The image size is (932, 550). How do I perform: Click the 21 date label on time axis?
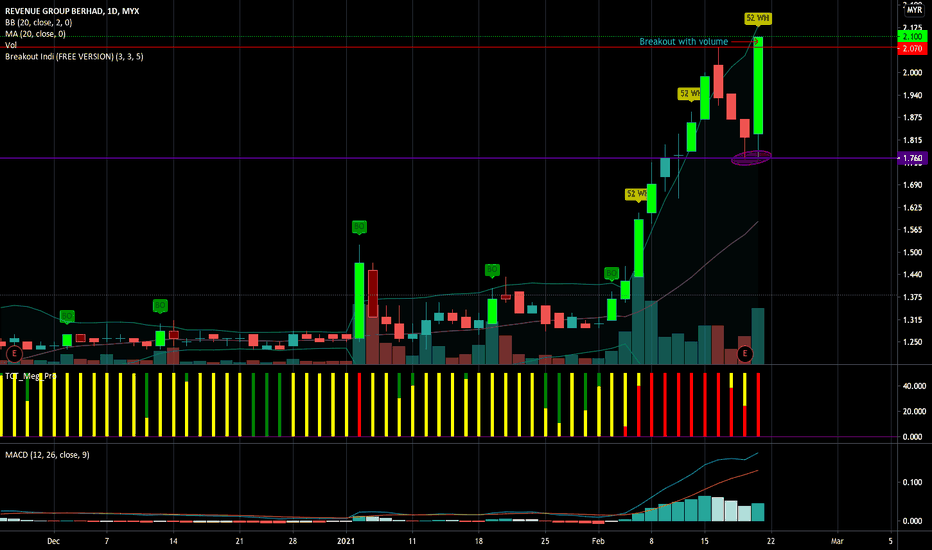[x=240, y=541]
